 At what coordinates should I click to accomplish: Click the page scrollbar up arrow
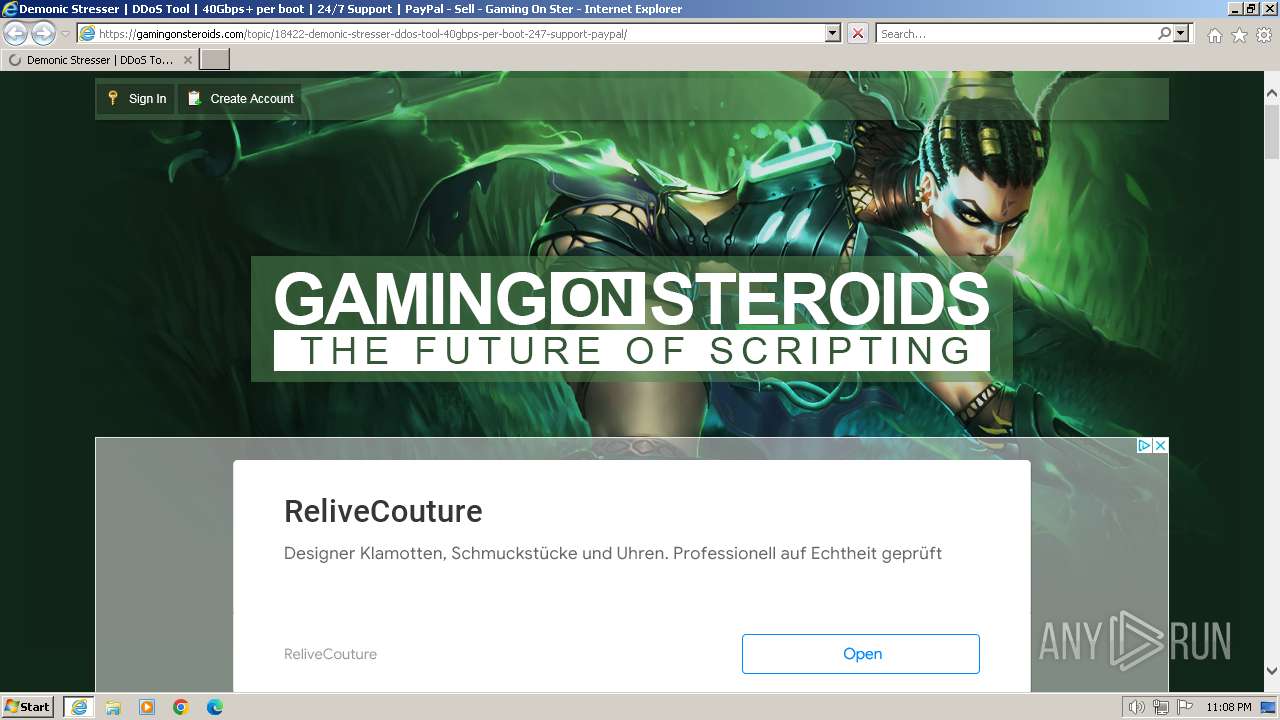pyautogui.click(x=1272, y=94)
